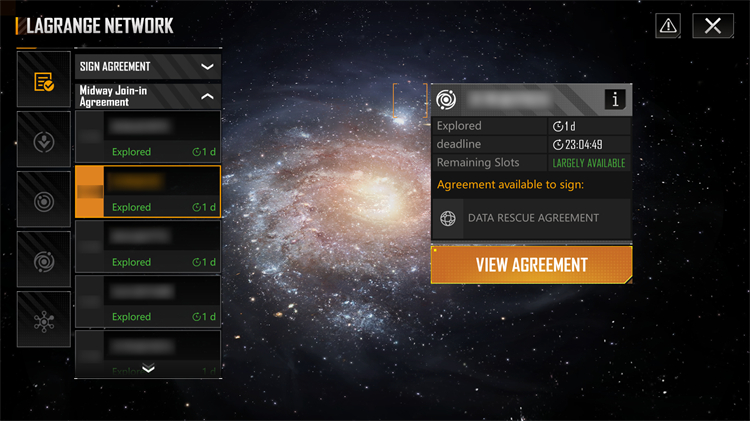
Task: Select the orbit rings sidebar icon
Action: pyautogui.click(x=44, y=260)
